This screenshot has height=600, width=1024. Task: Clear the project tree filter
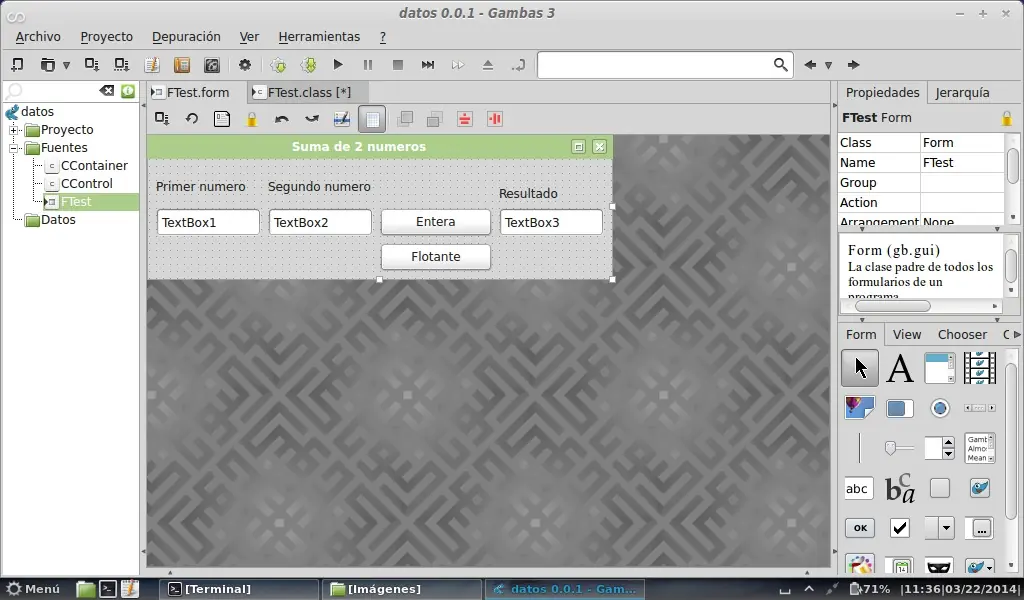[106, 91]
